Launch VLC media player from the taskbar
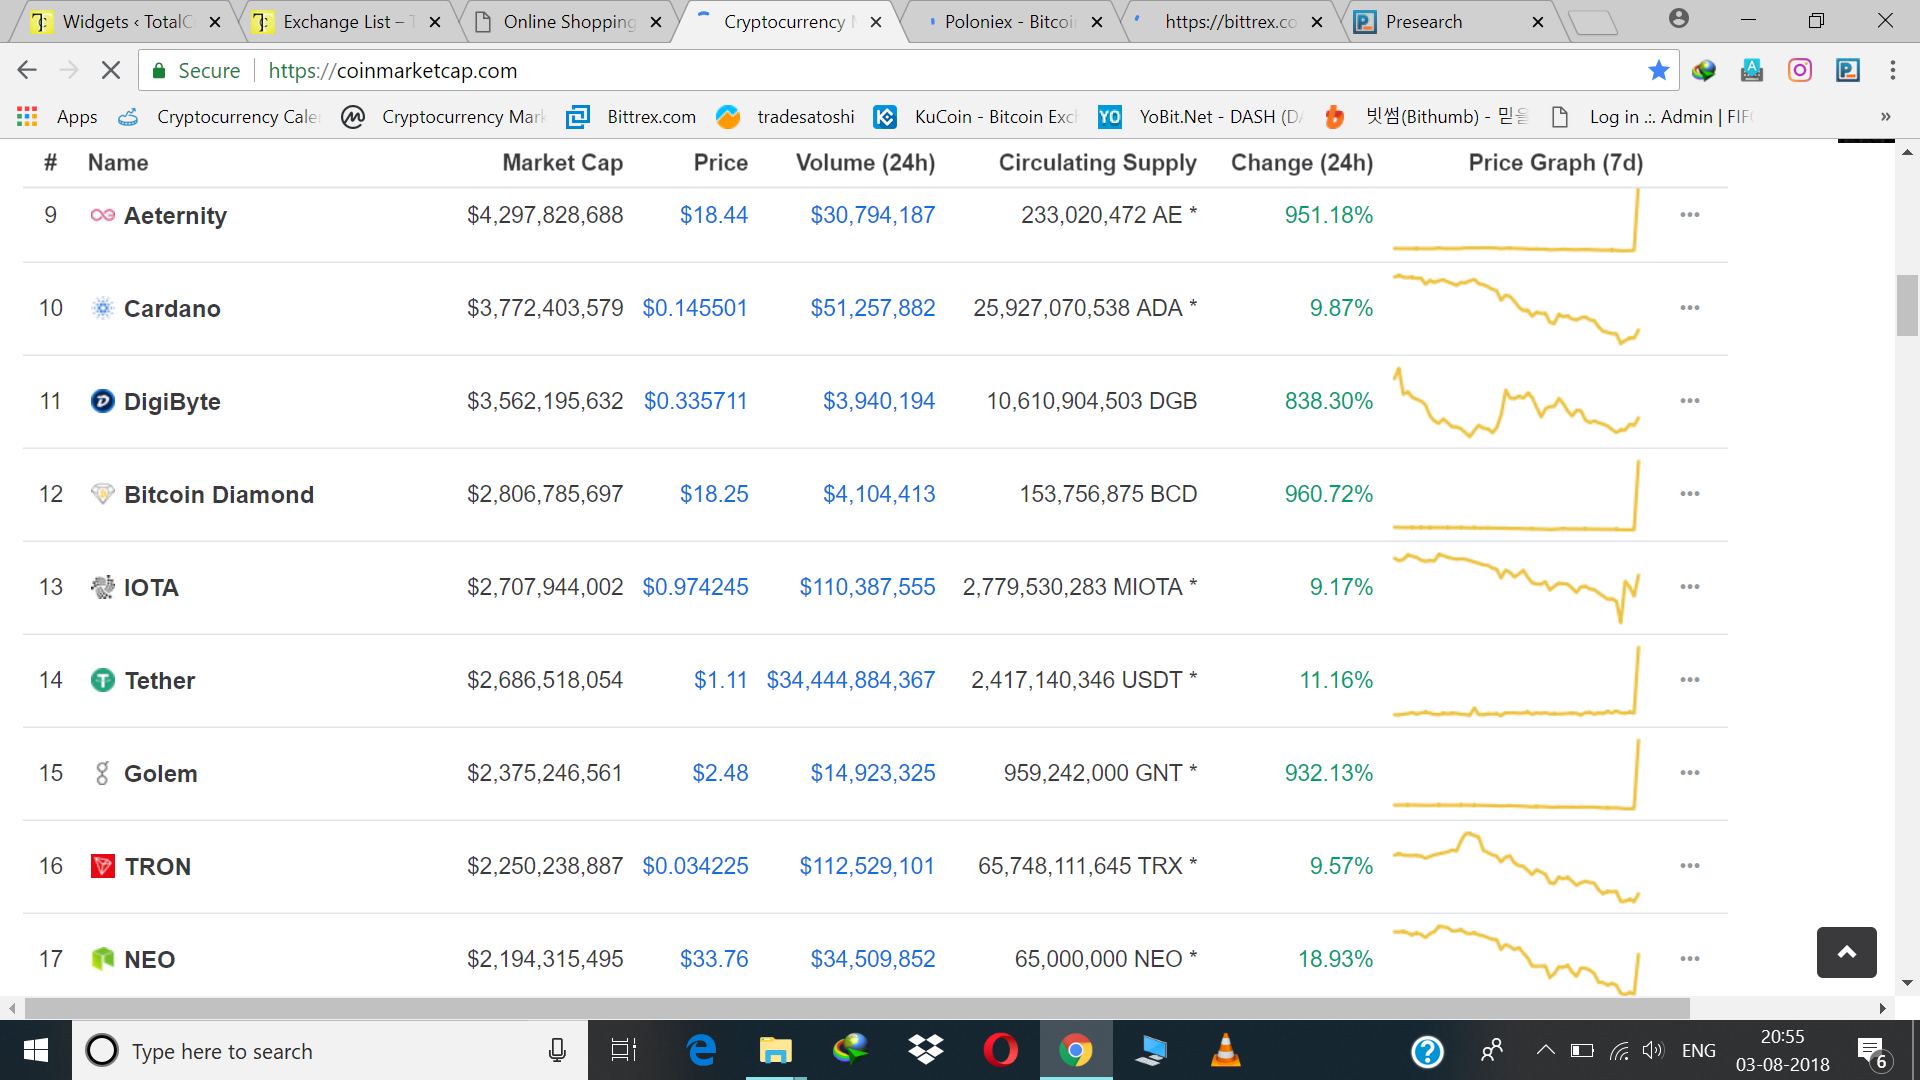 1225,1050
